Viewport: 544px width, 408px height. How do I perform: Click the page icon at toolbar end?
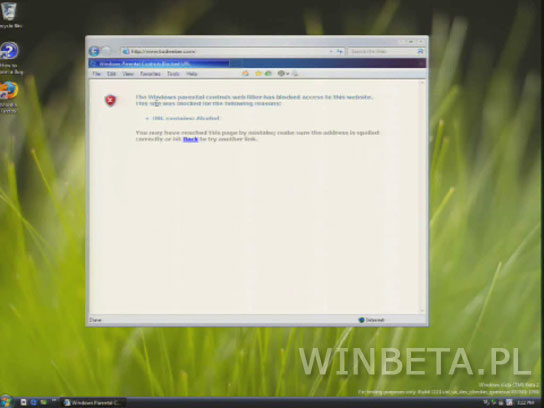point(295,73)
